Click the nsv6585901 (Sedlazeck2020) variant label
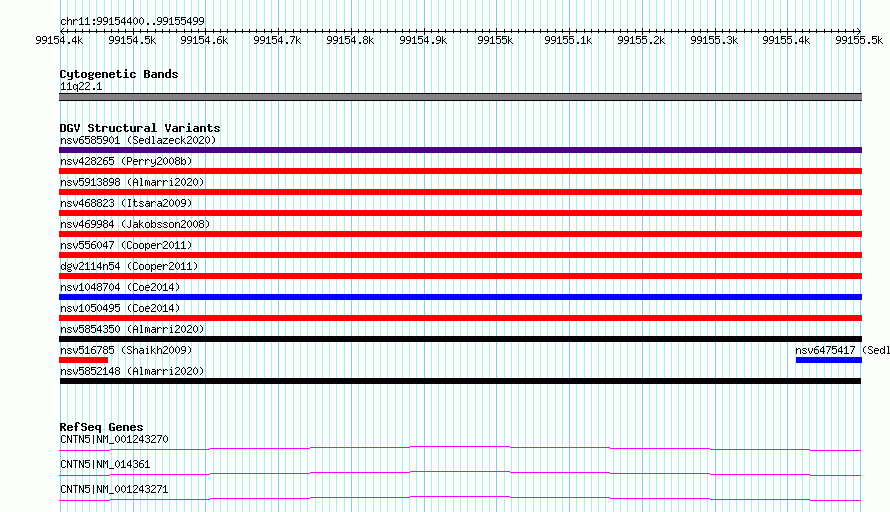Image resolution: width=890 pixels, height=512 pixels. pyautogui.click(x=138, y=140)
